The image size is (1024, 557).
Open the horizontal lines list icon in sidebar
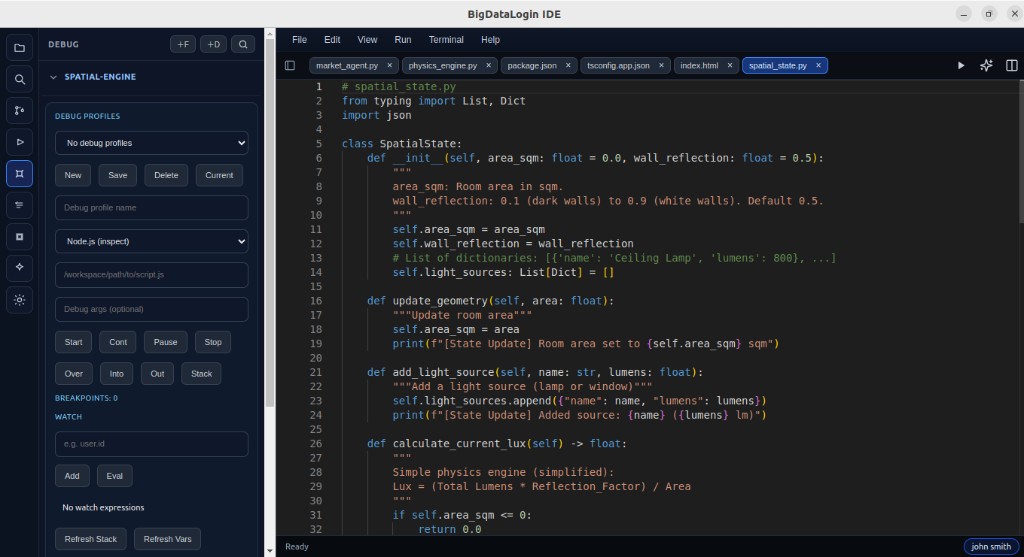[x=20, y=205]
